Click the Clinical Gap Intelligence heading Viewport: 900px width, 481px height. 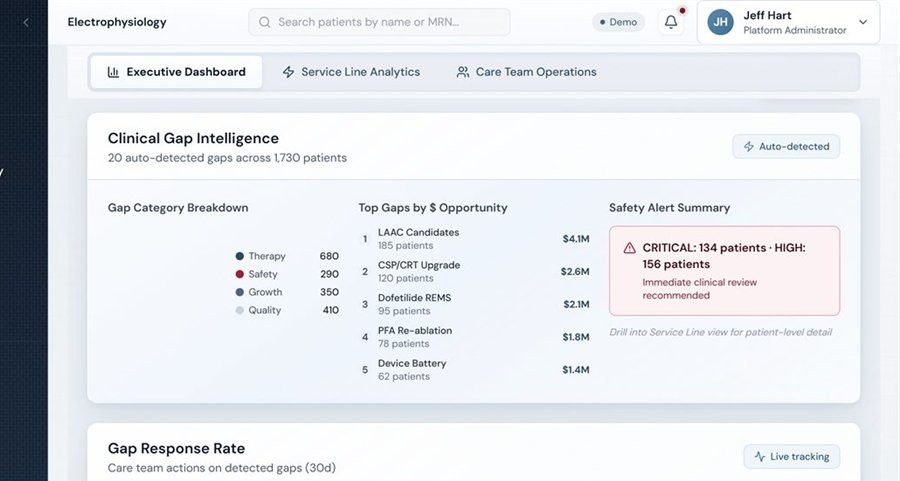click(x=193, y=138)
